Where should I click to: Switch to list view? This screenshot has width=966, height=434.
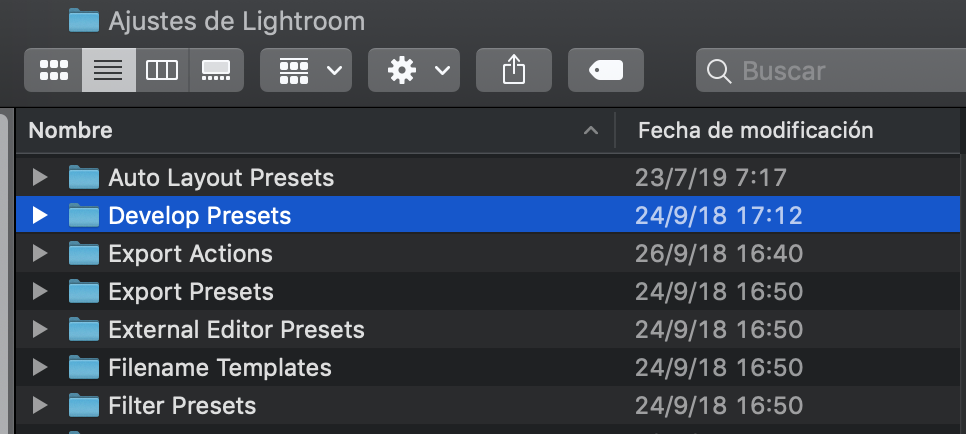pyautogui.click(x=108, y=70)
